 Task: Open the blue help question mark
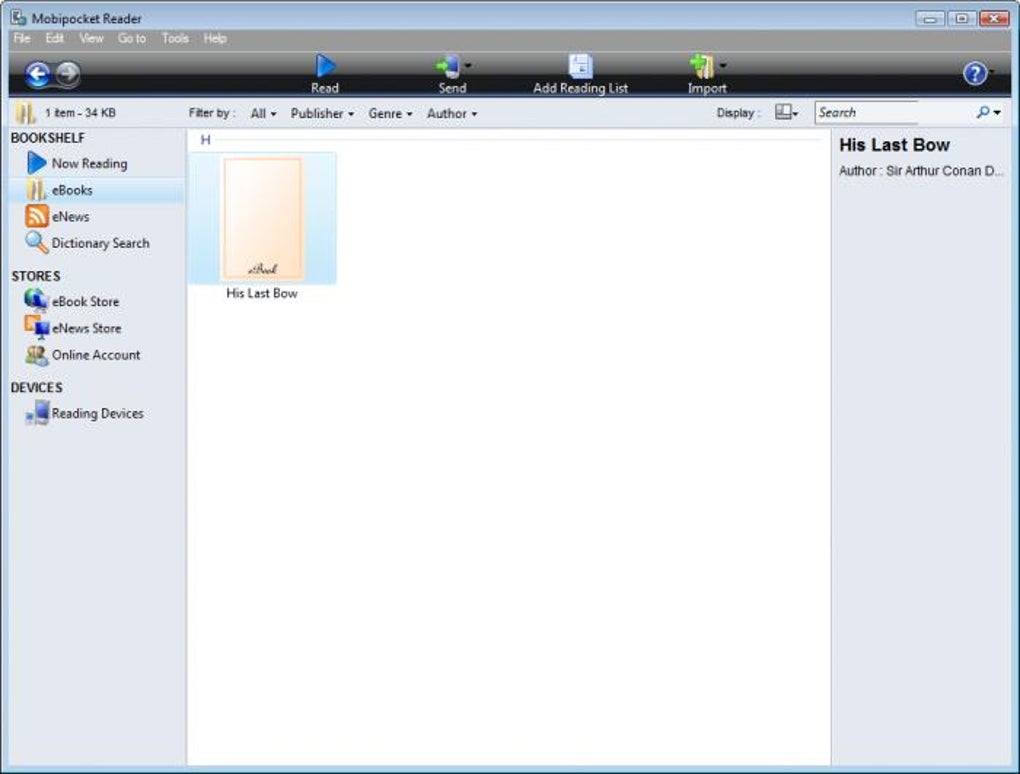point(974,73)
